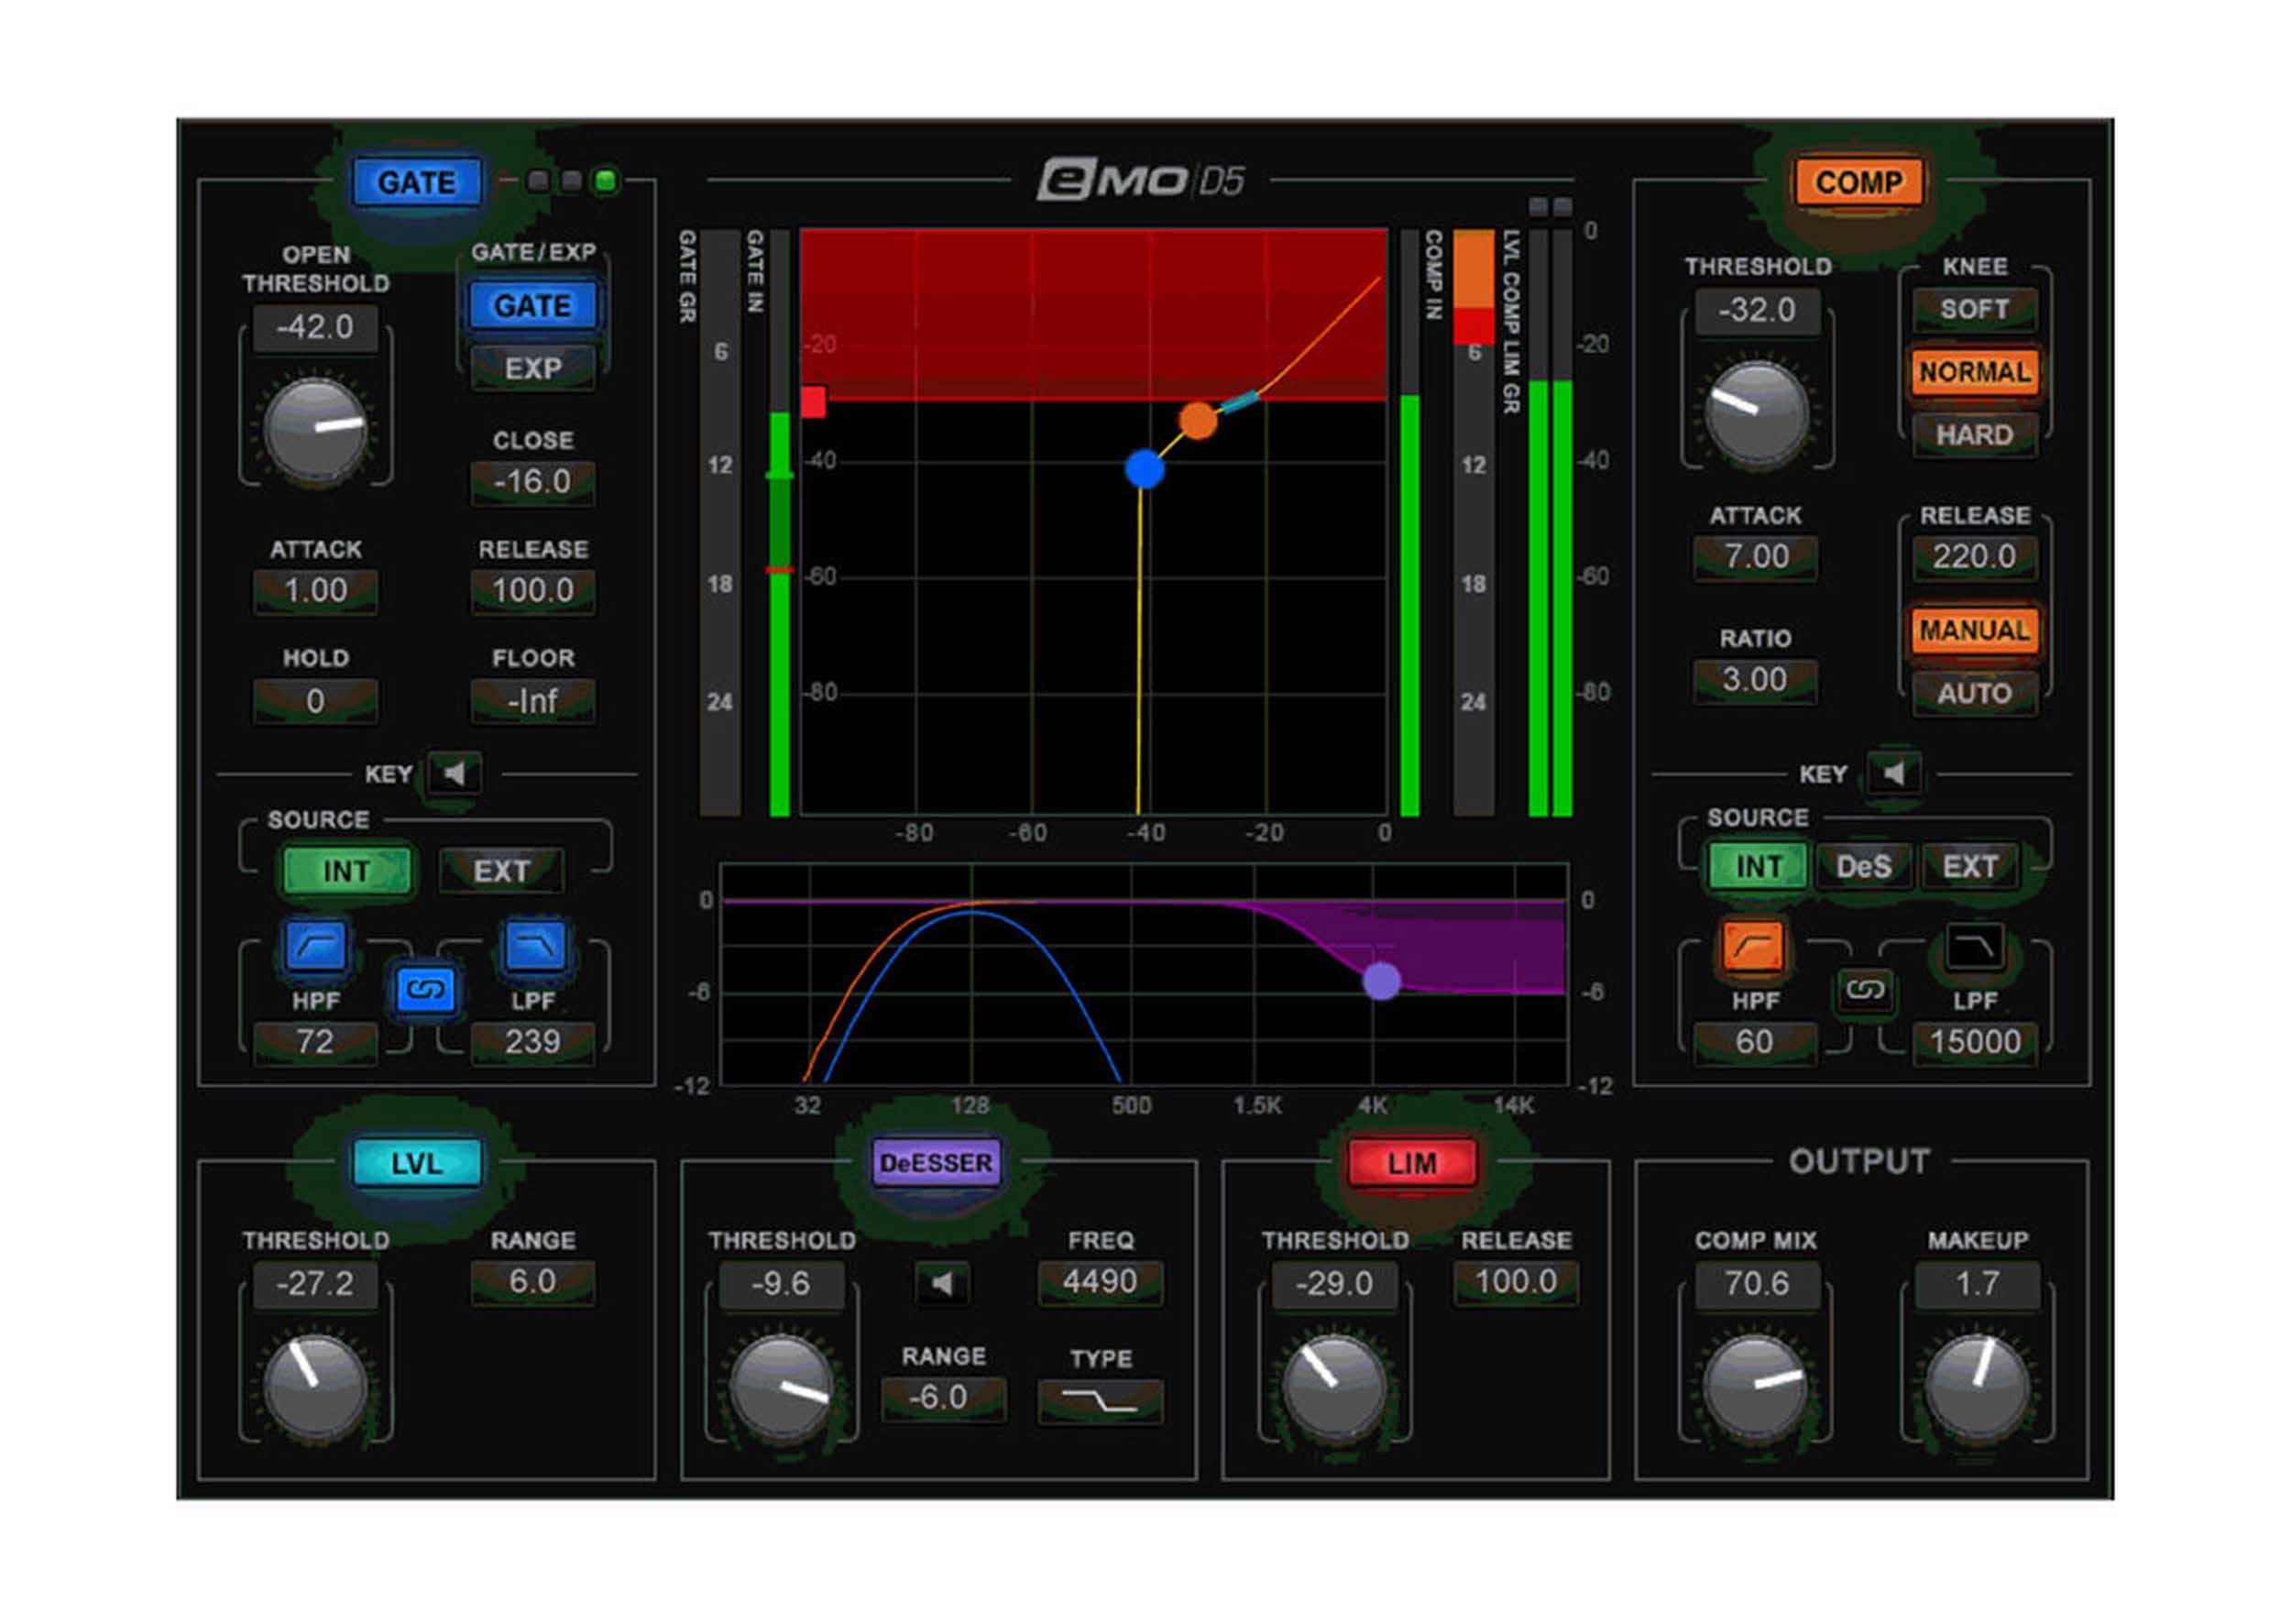This screenshot has height=1624, width=2291.
Task: Click the open threshold value -42.0
Action: tap(316, 327)
